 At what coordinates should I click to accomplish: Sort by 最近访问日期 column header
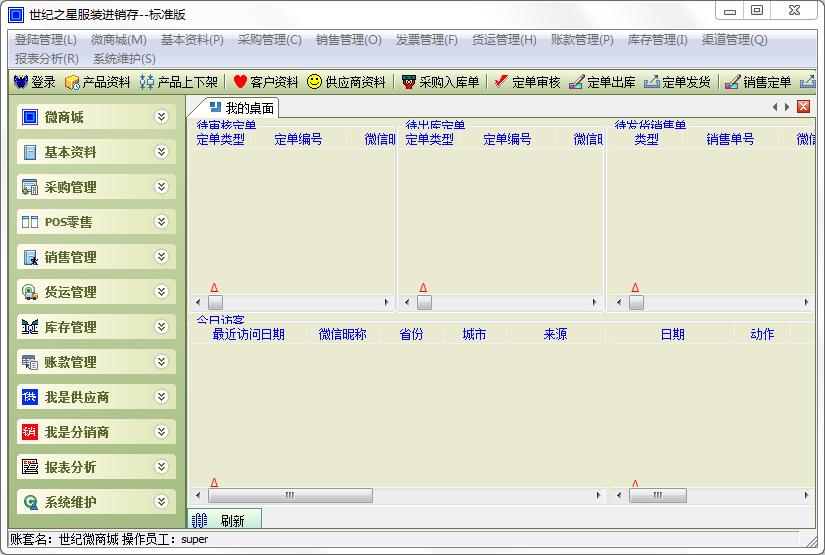[248, 334]
